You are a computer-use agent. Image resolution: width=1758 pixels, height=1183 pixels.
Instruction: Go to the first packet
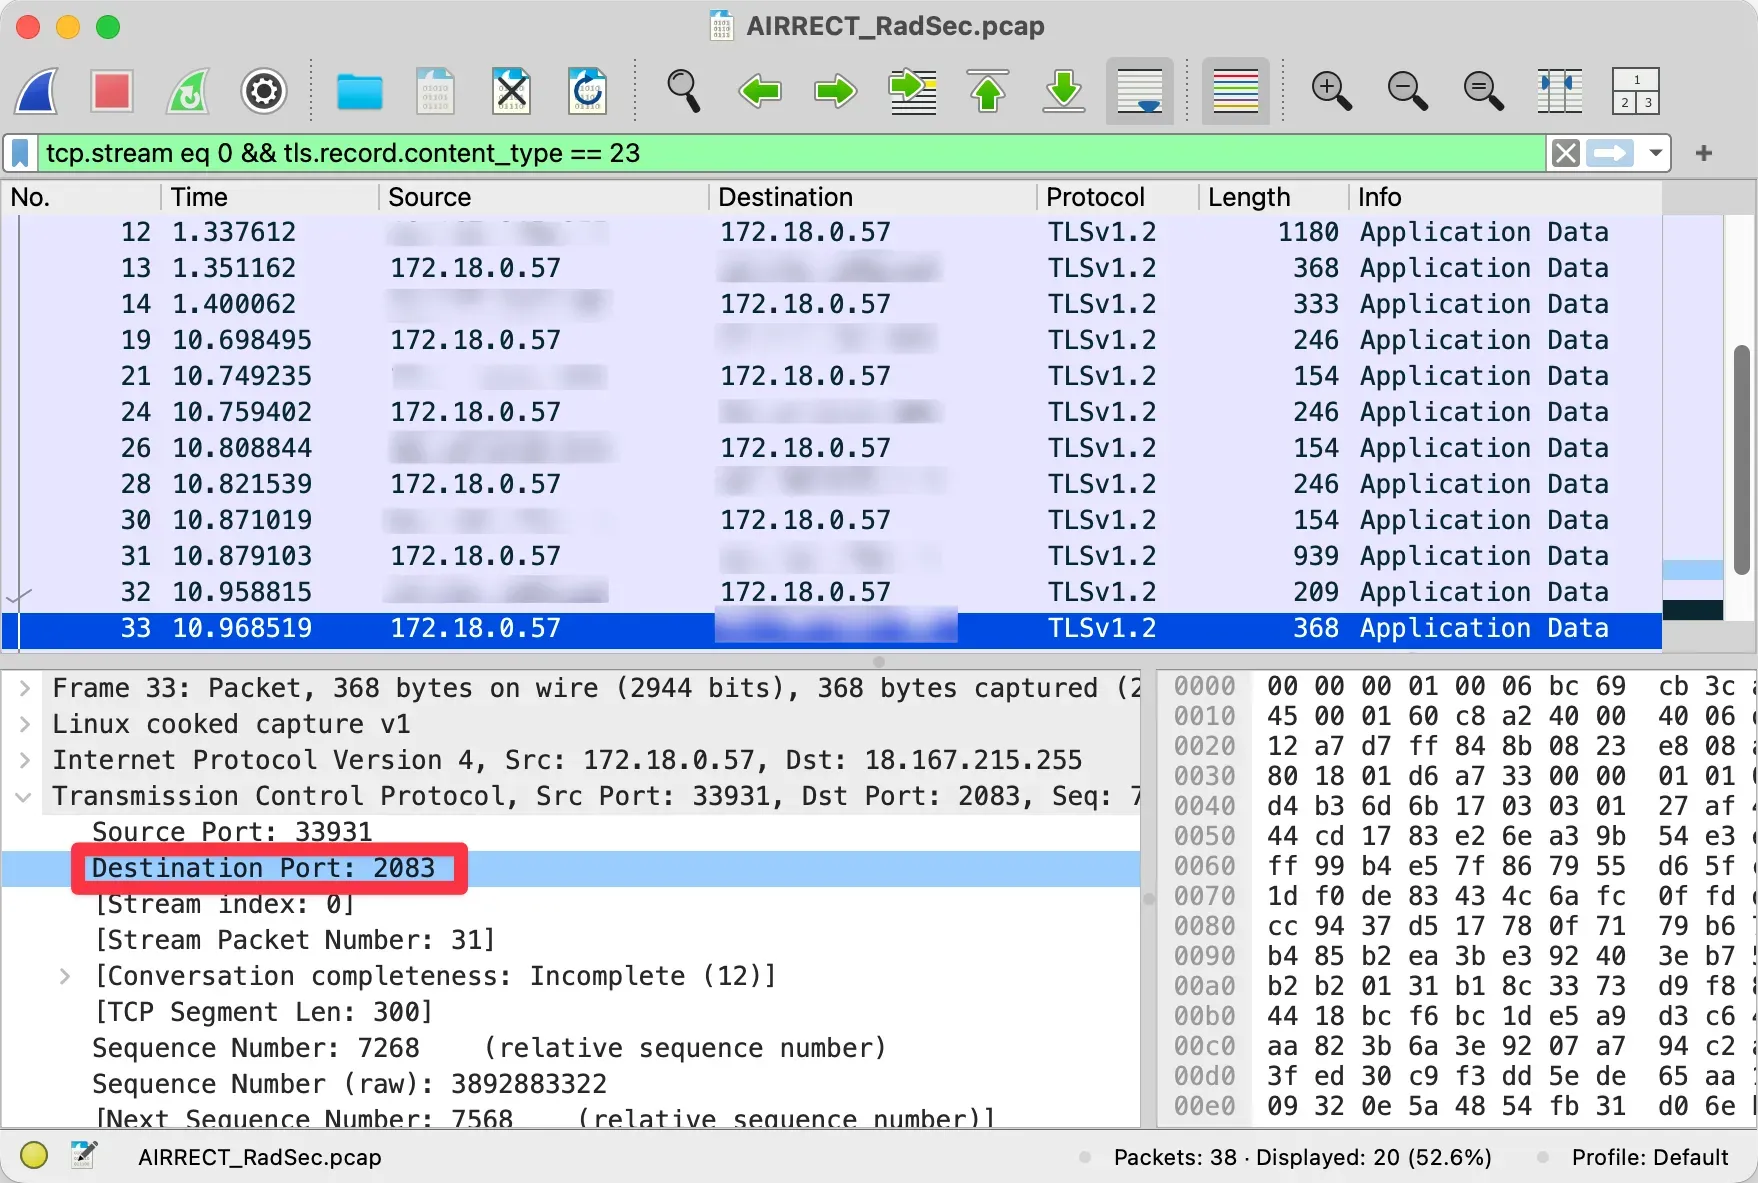(x=988, y=91)
